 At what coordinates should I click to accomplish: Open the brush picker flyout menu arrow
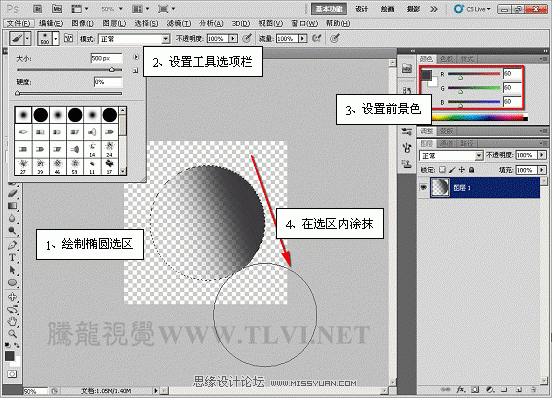pos(136,57)
